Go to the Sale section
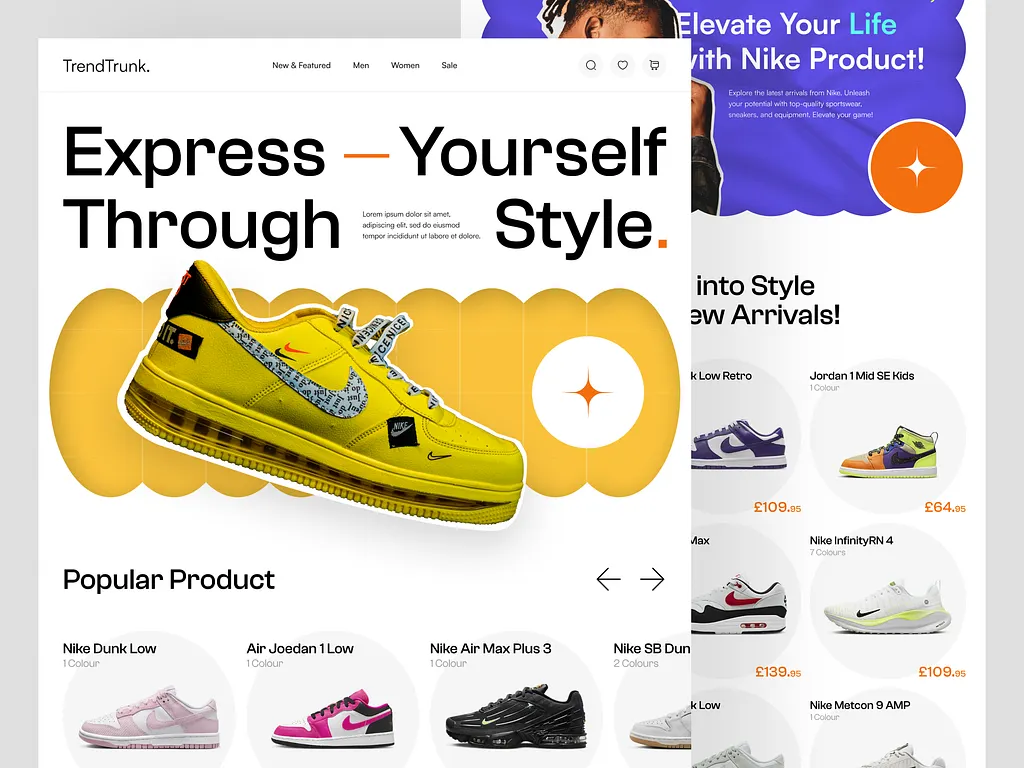The width and height of the screenshot is (1024, 768). click(449, 65)
